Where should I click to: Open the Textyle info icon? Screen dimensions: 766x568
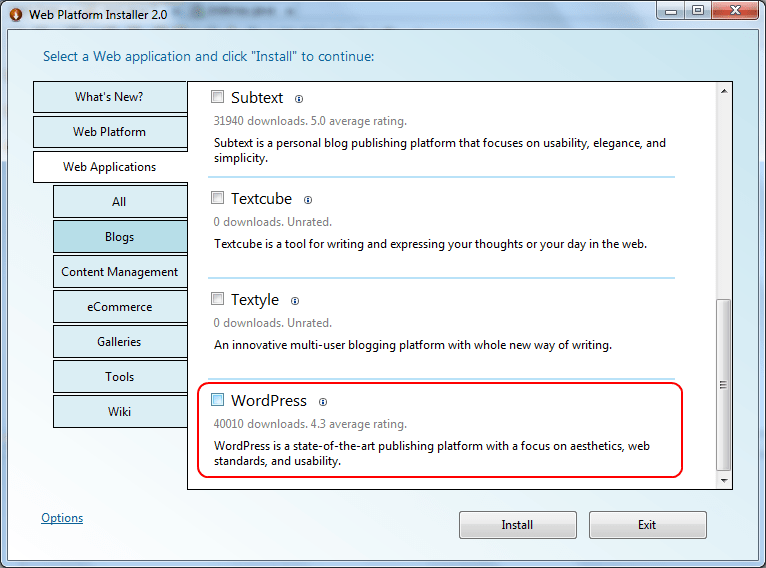pos(295,301)
